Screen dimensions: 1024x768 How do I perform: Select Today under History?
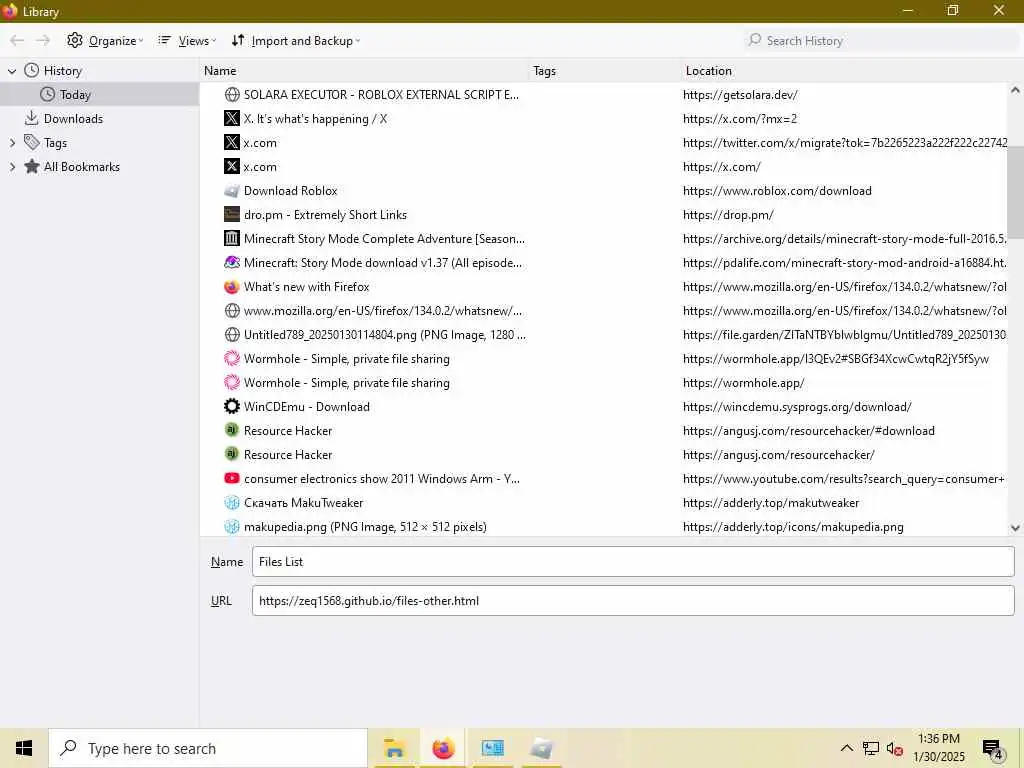pyautogui.click(x=99, y=95)
